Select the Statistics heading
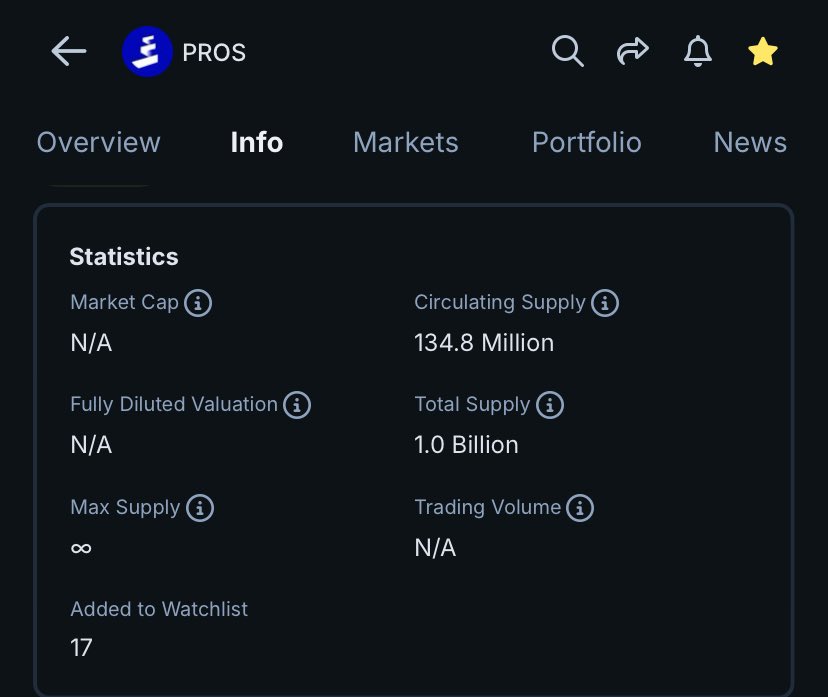Viewport: 828px width, 697px height. click(x=124, y=257)
